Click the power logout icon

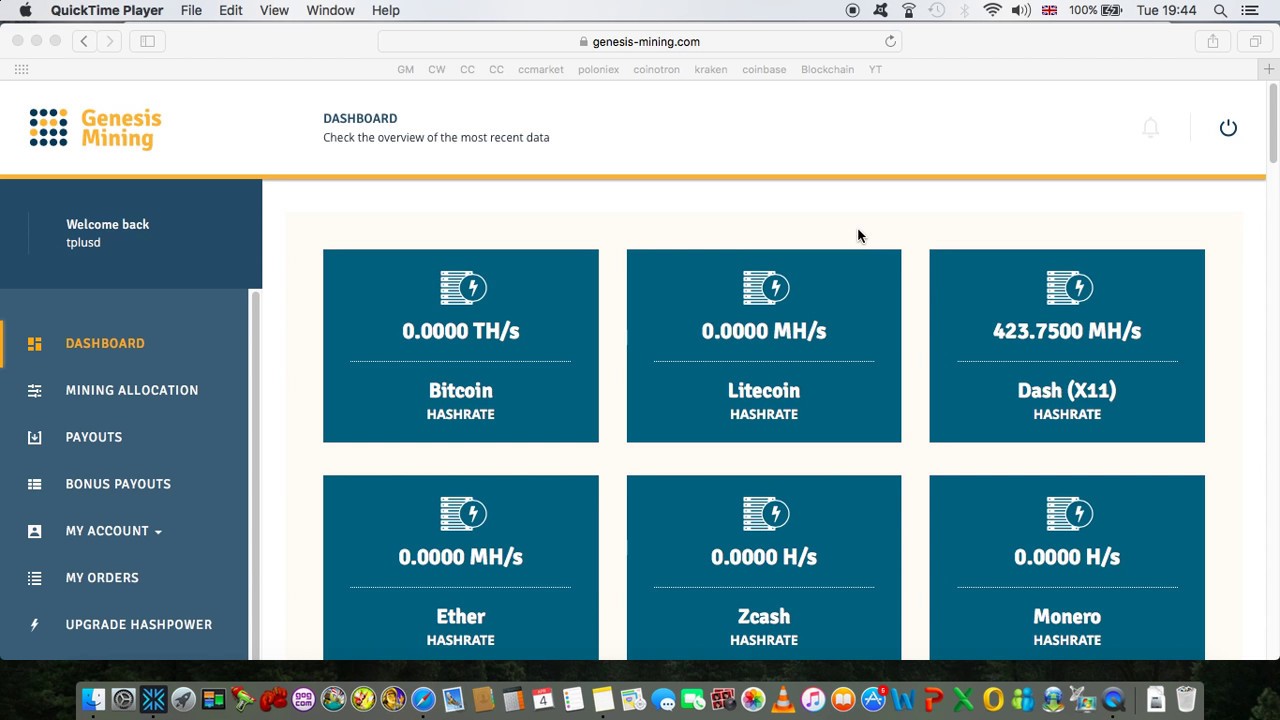click(x=1228, y=128)
